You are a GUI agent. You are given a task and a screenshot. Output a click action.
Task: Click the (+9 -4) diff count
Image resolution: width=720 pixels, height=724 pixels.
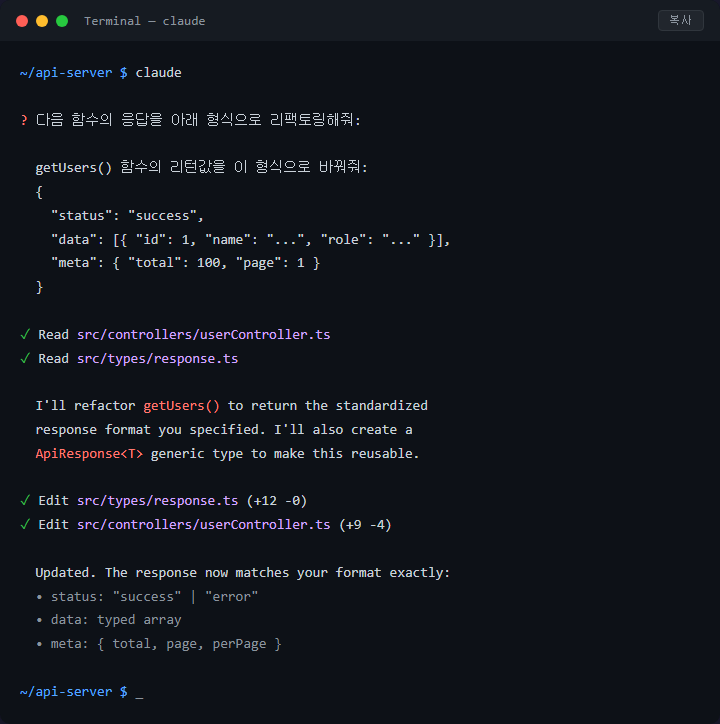pos(365,525)
